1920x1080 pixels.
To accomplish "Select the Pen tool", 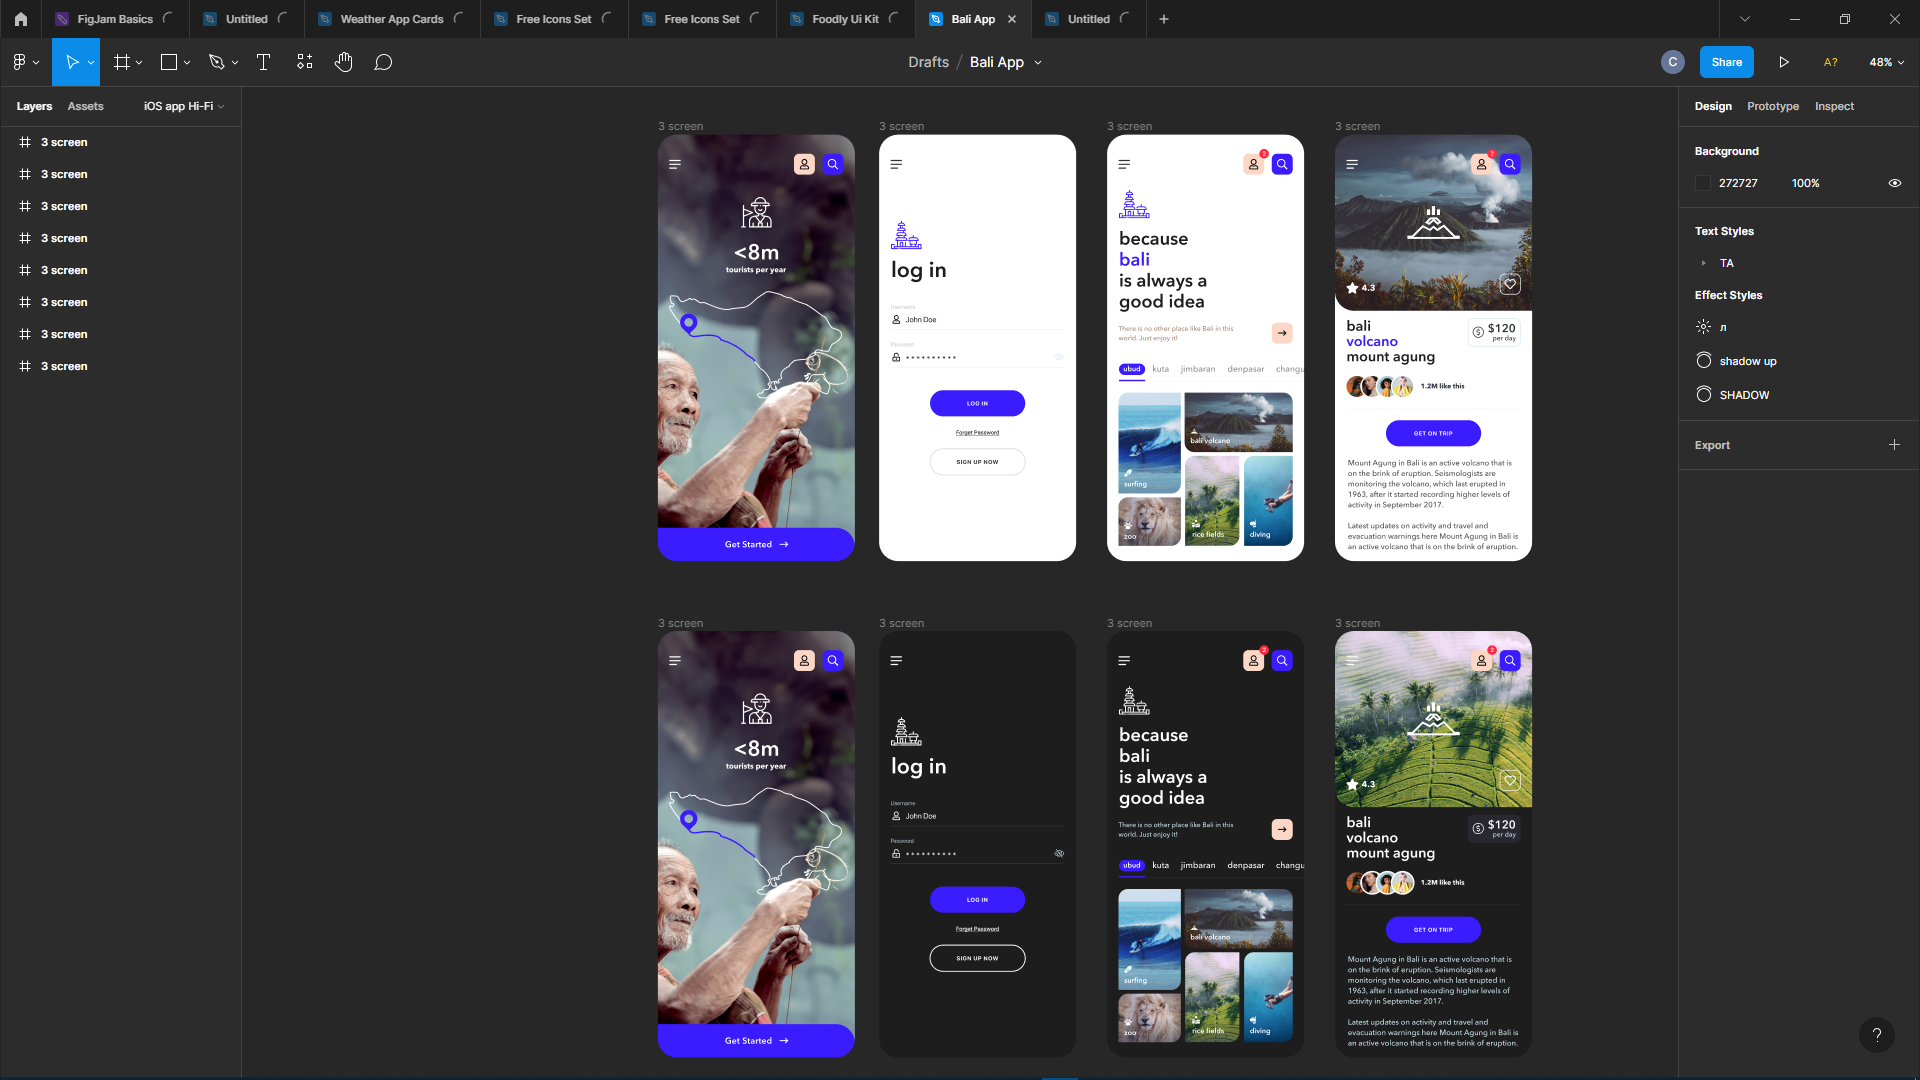I will coord(216,61).
